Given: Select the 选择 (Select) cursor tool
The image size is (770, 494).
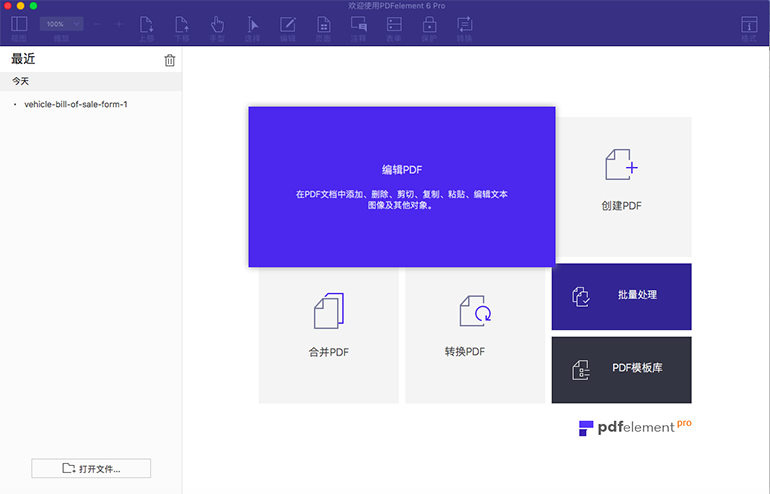Looking at the screenshot, I should (252, 25).
